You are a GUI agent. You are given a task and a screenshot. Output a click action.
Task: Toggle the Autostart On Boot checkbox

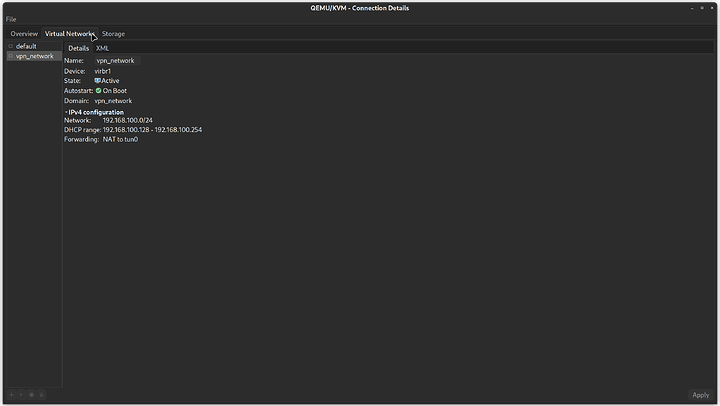pos(98,90)
